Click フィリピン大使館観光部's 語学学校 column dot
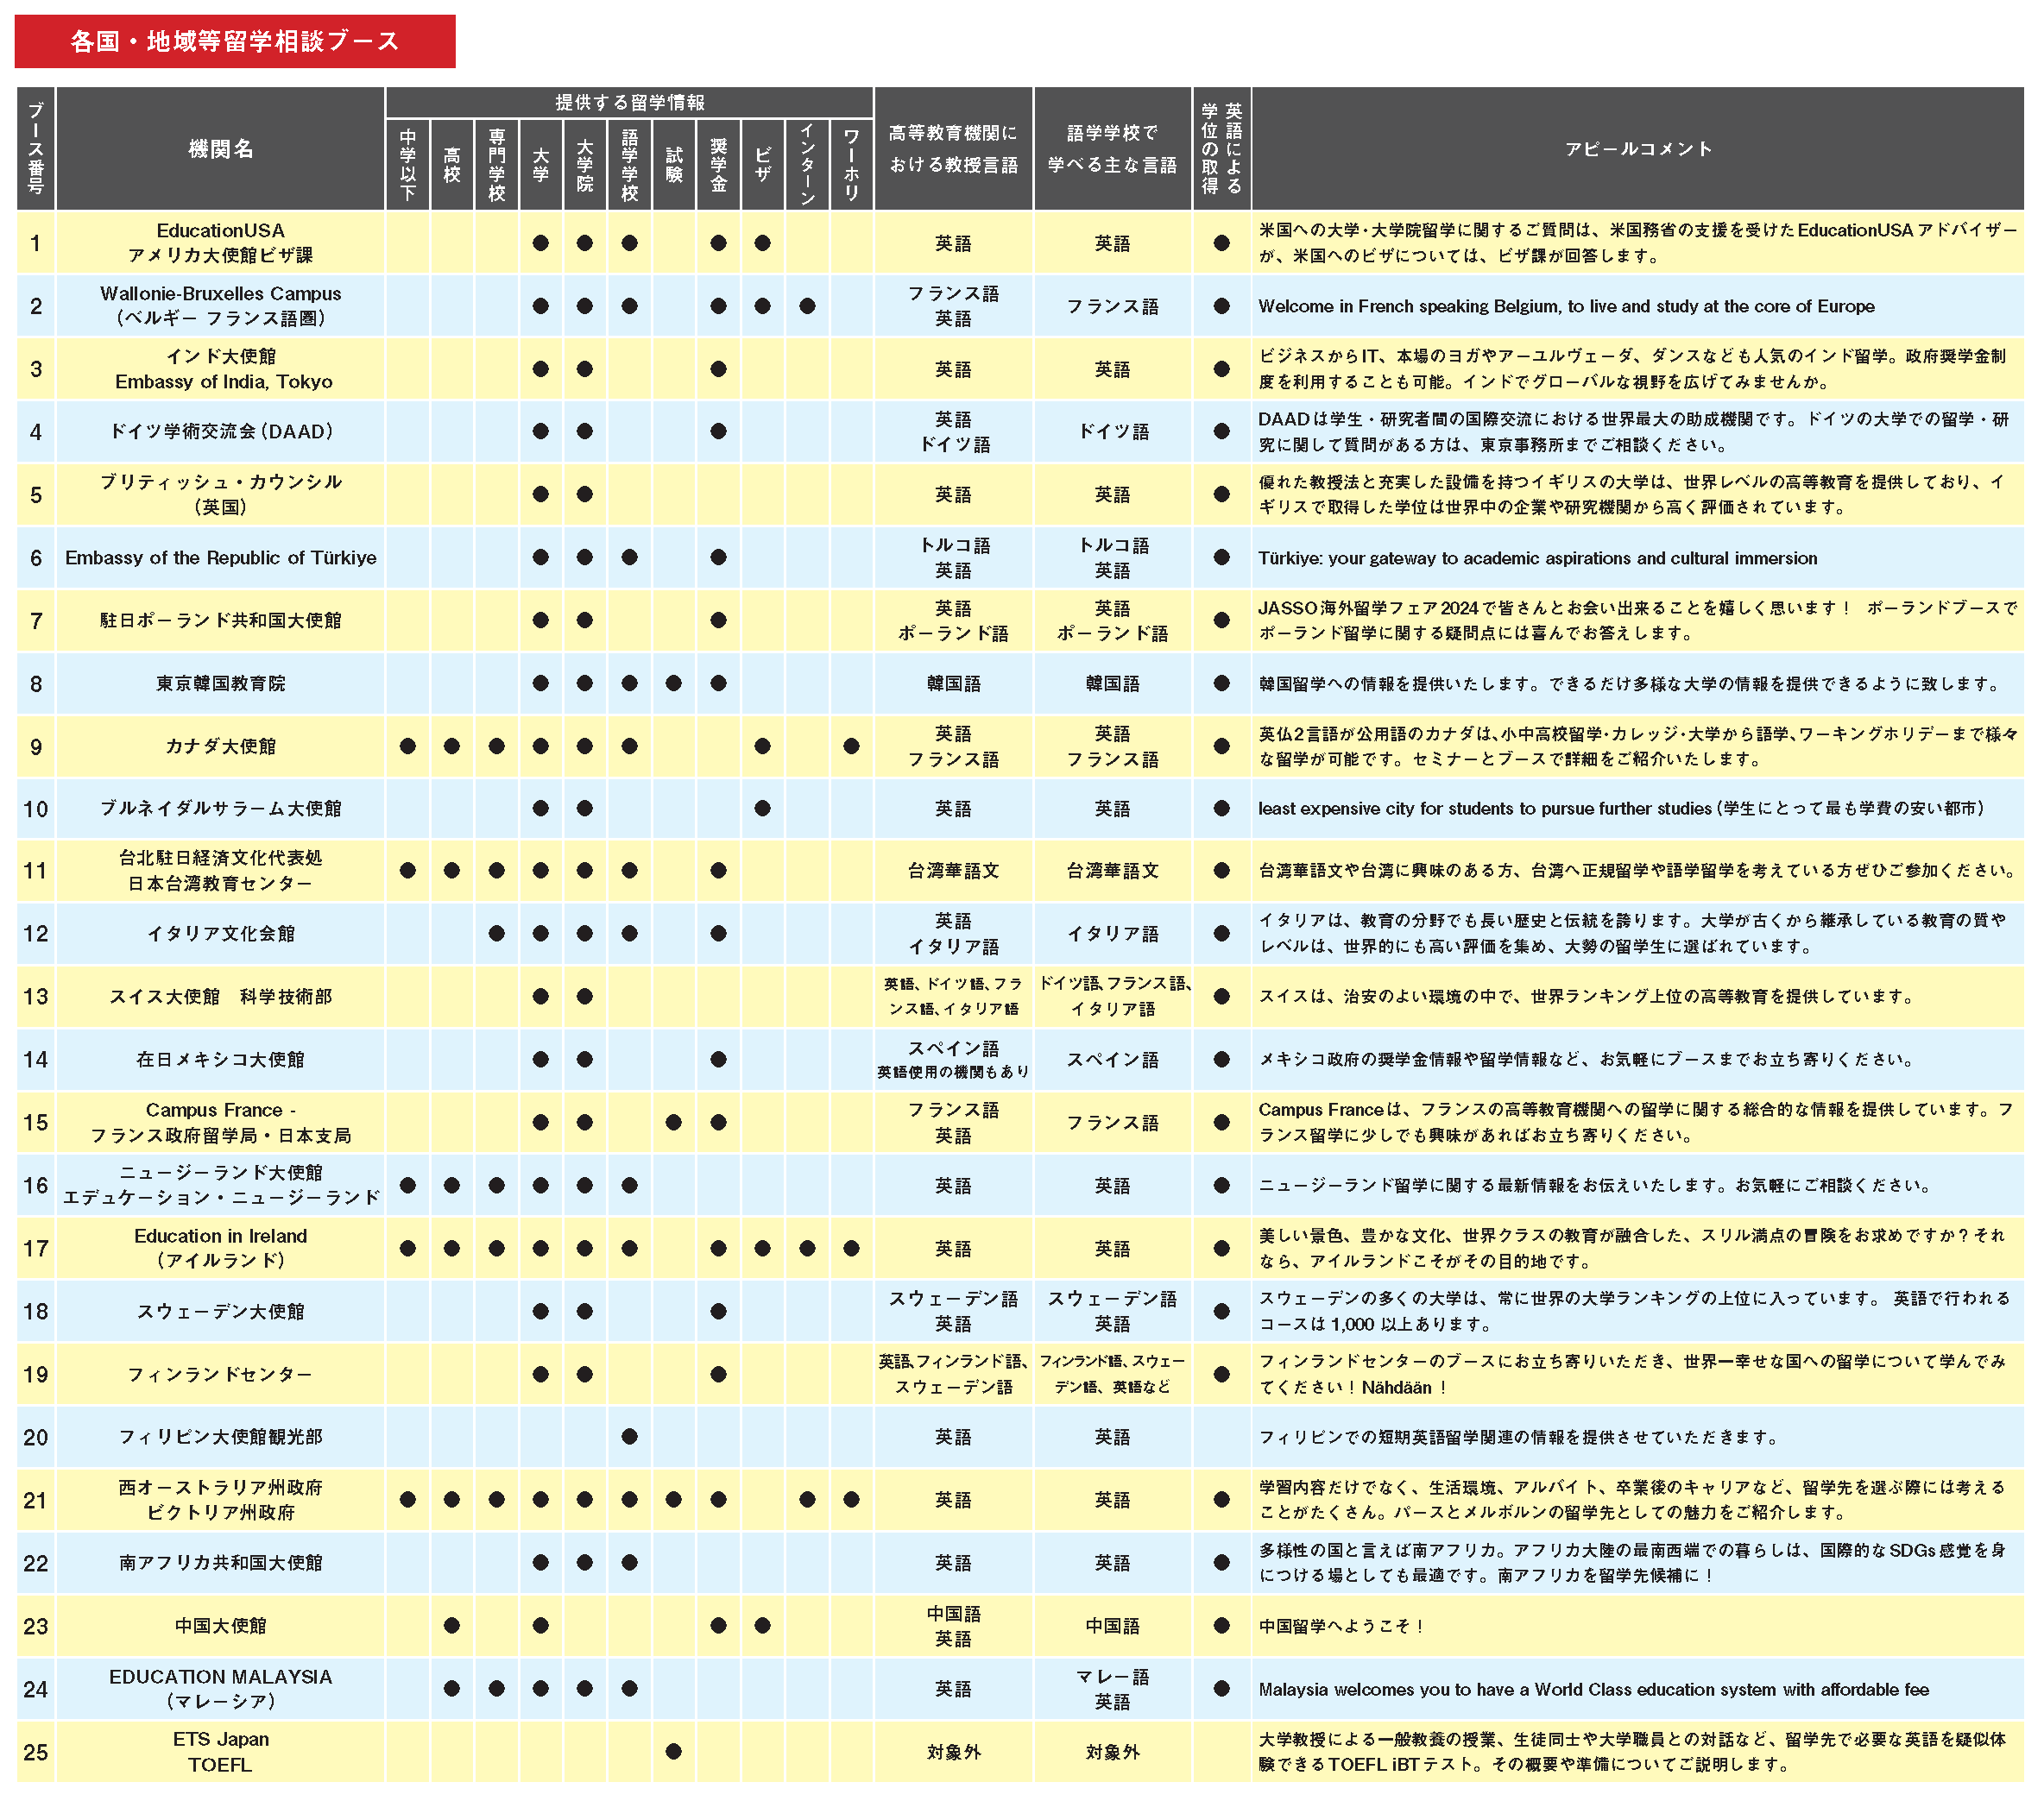 pos(629,1436)
